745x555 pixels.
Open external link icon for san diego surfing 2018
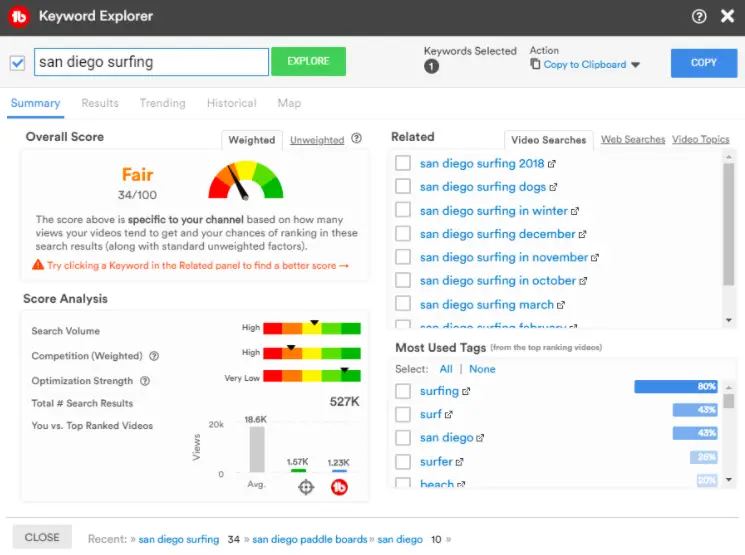[553, 164]
